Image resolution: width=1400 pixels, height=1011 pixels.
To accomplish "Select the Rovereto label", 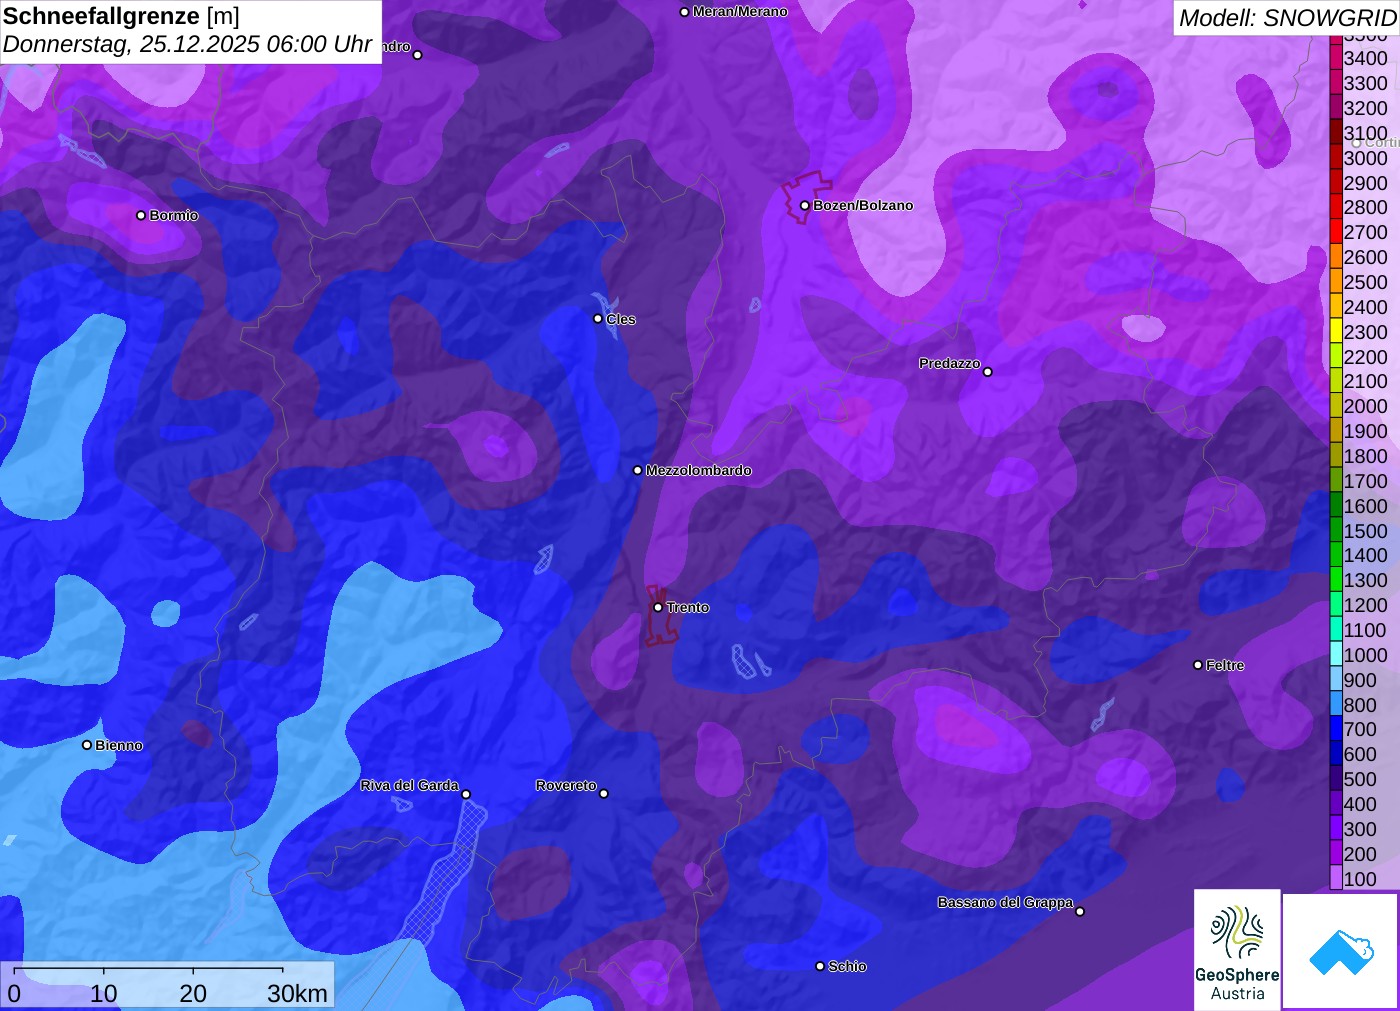I will [566, 785].
